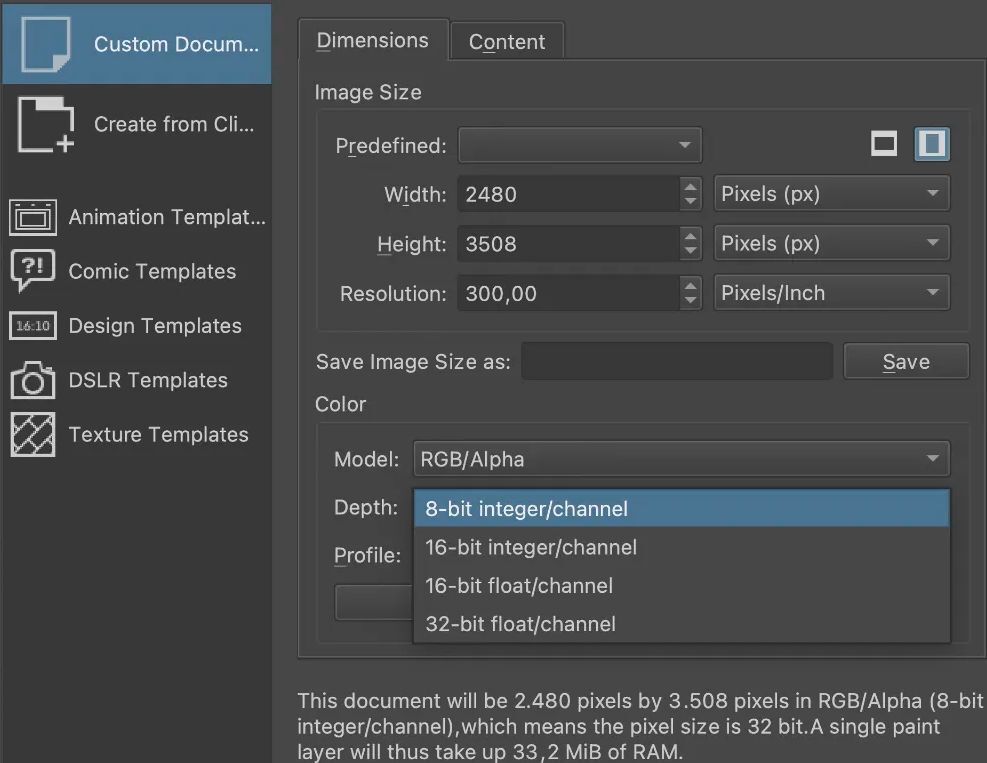Screen dimensions: 987x763
Task: Click the Texture Templates icon
Action: point(33,434)
